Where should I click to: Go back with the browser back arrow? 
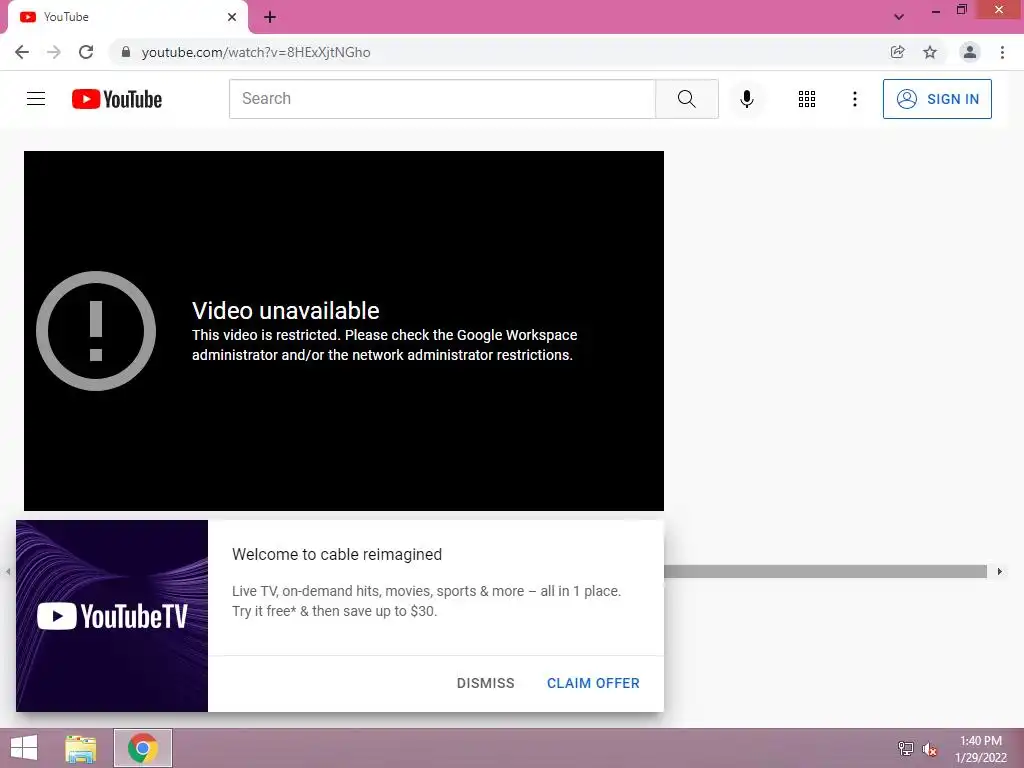tap(22, 52)
